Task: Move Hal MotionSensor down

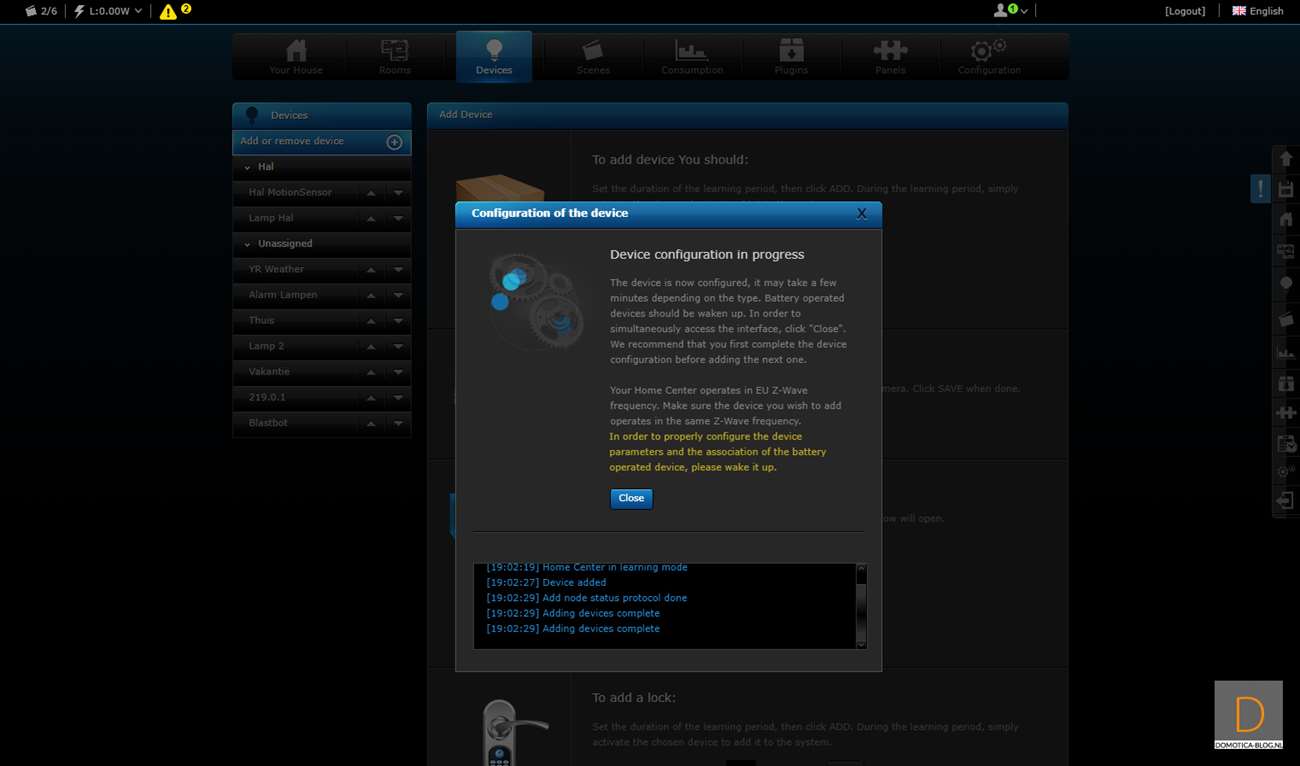Action: [398, 193]
